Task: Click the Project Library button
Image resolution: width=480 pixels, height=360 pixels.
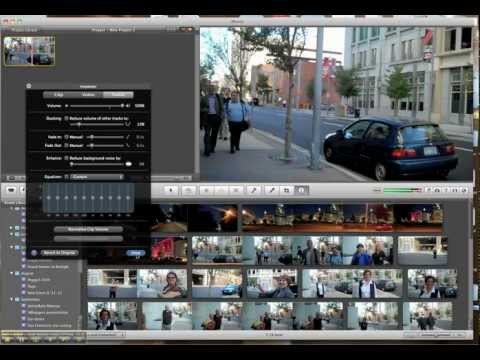Action: pyautogui.click(x=24, y=30)
